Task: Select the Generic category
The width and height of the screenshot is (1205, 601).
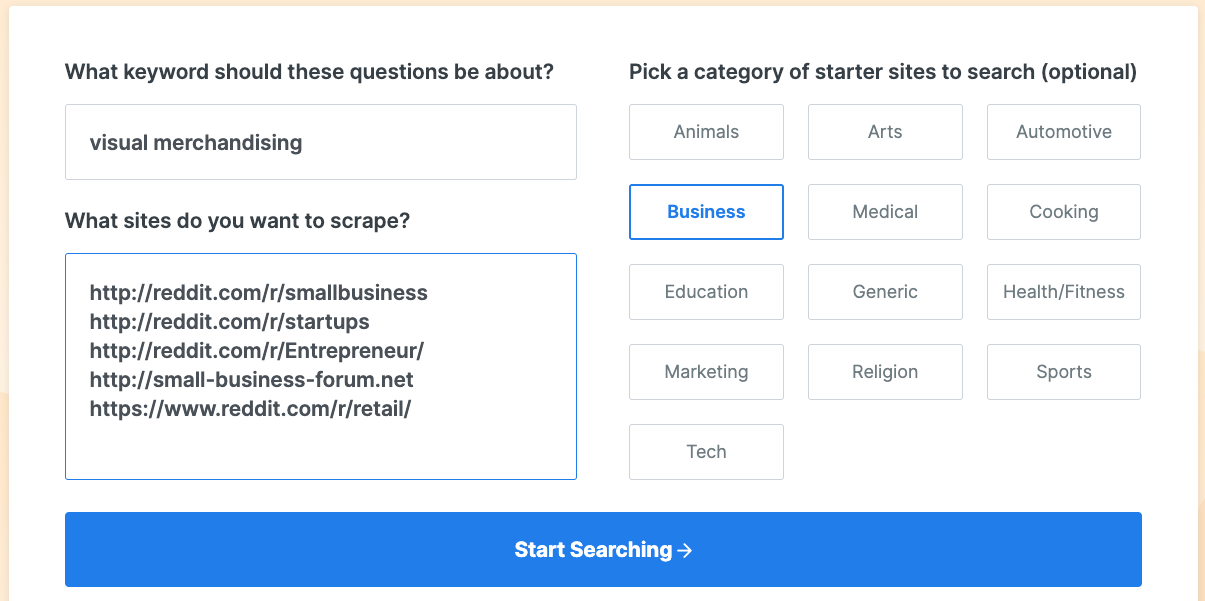Action: (885, 292)
